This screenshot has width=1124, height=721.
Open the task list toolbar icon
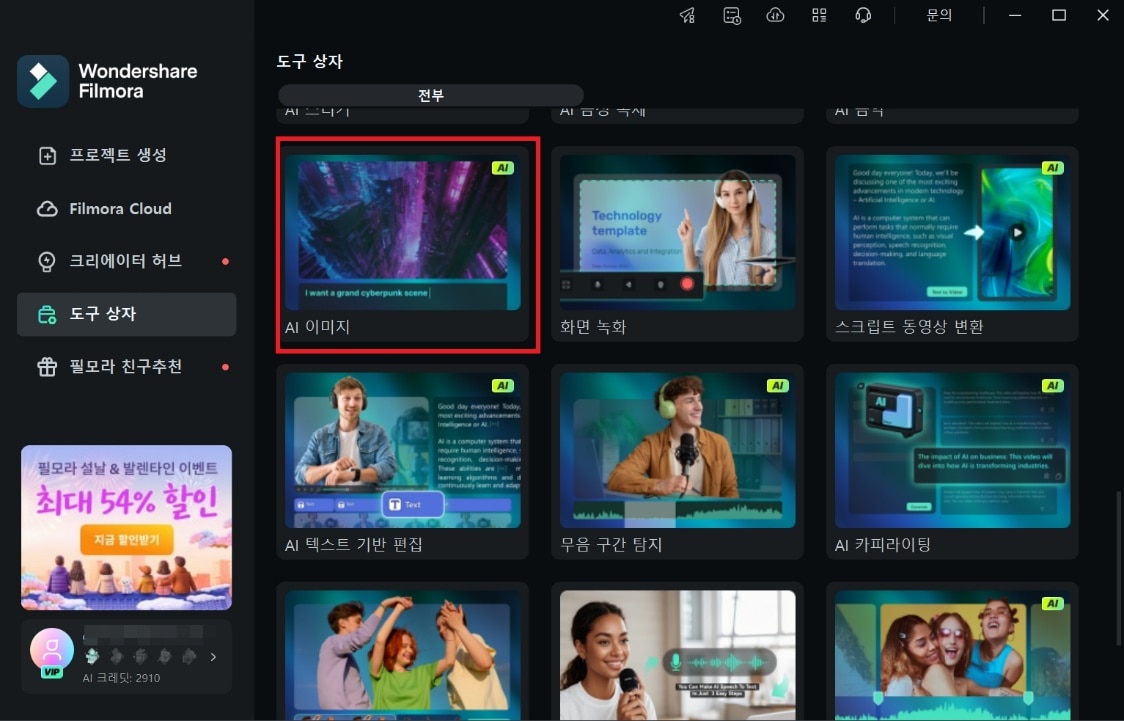(731, 15)
